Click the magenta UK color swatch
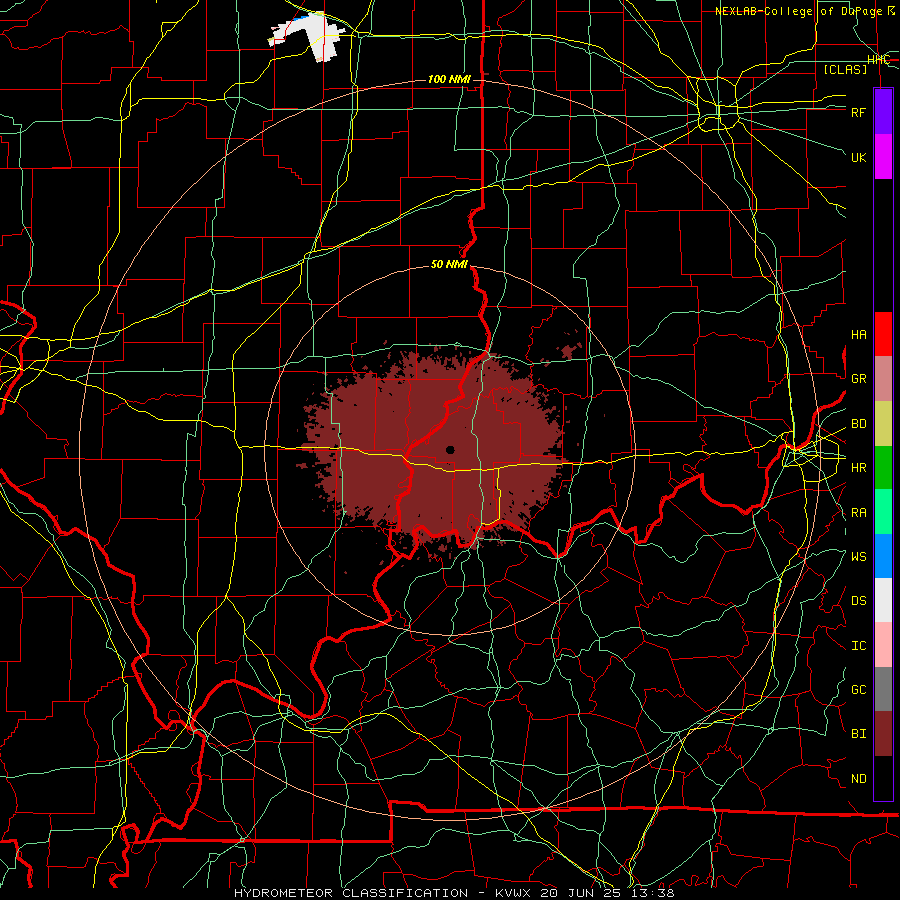 tap(883, 156)
